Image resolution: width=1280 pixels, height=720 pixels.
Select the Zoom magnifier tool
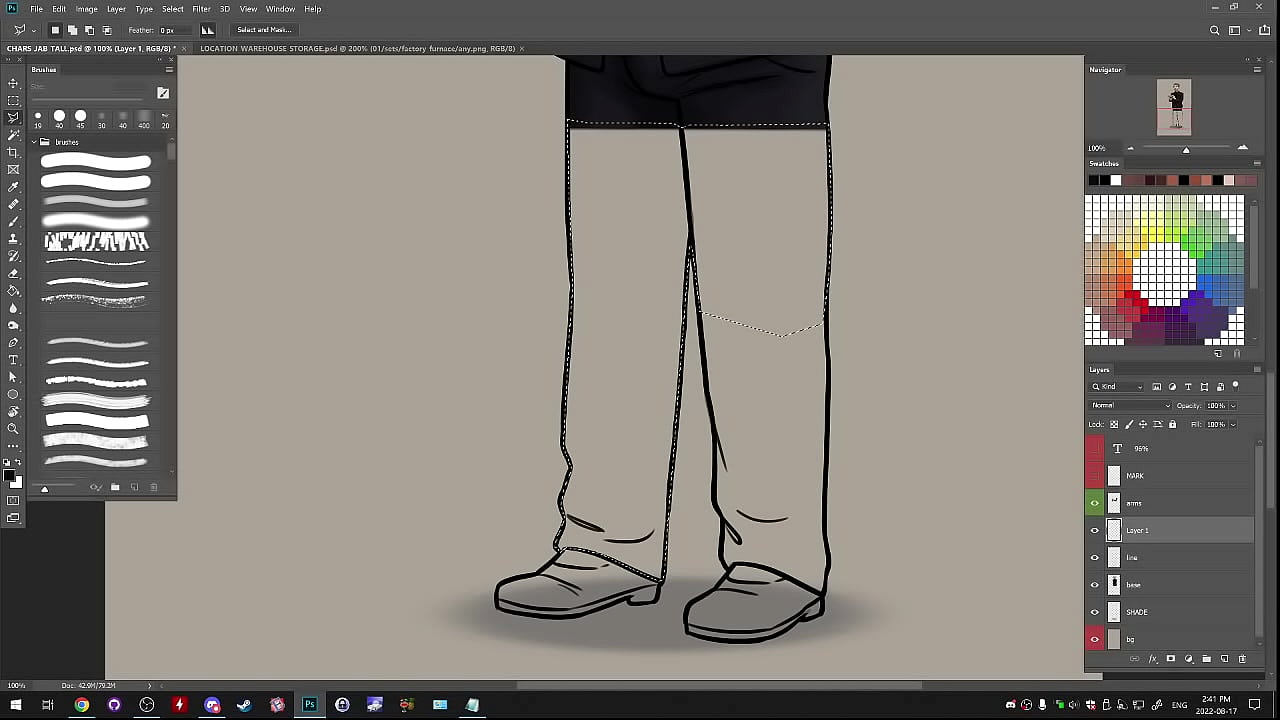[13, 428]
